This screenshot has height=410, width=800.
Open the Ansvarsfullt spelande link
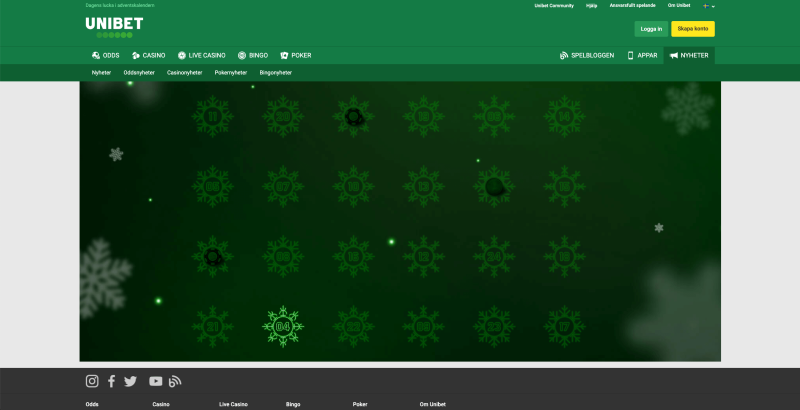pyautogui.click(x=633, y=5)
